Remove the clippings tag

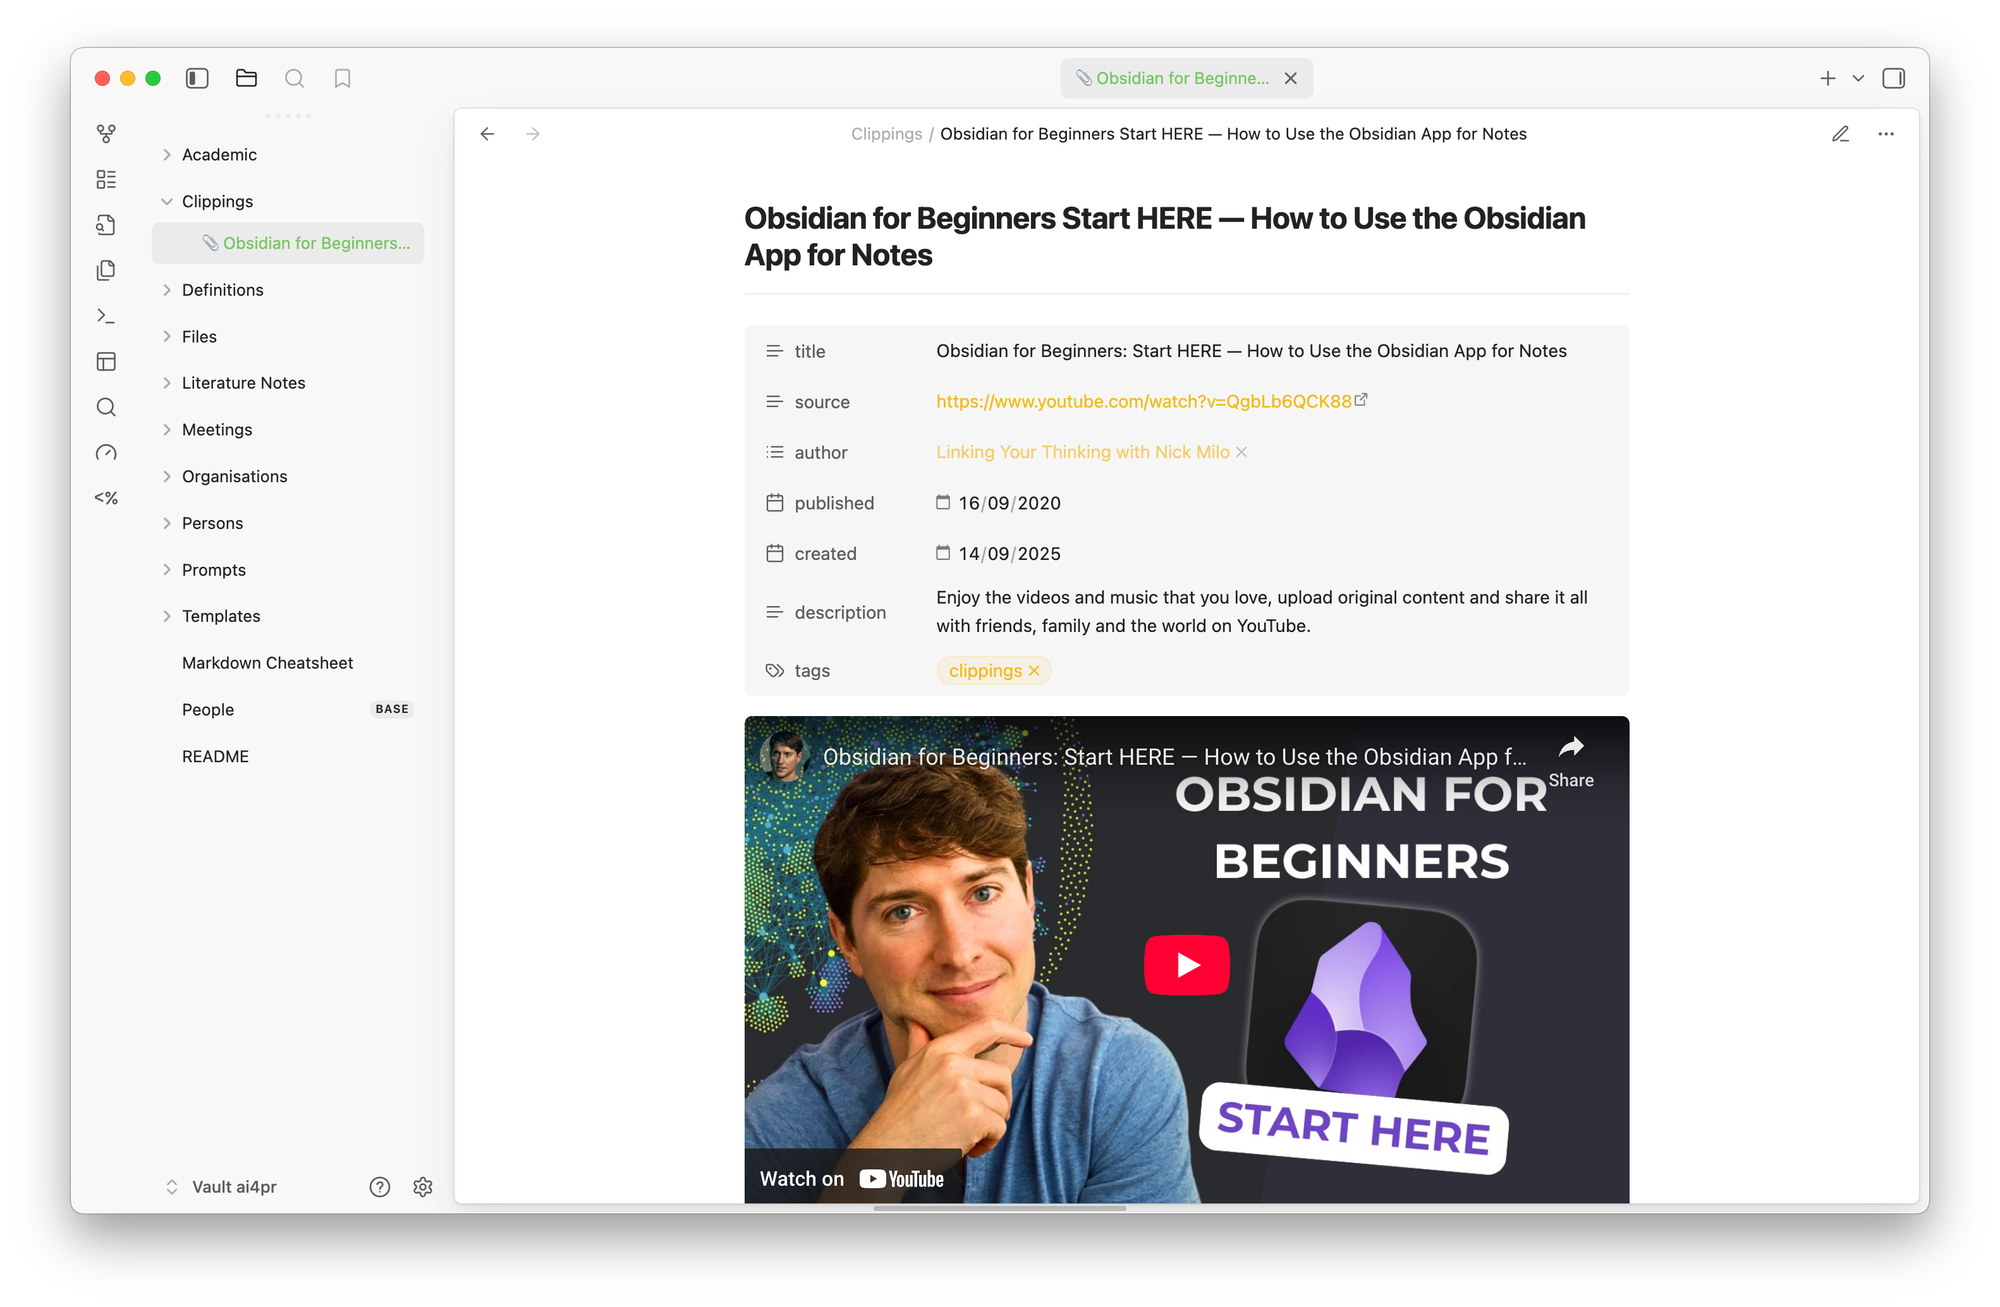(1035, 671)
